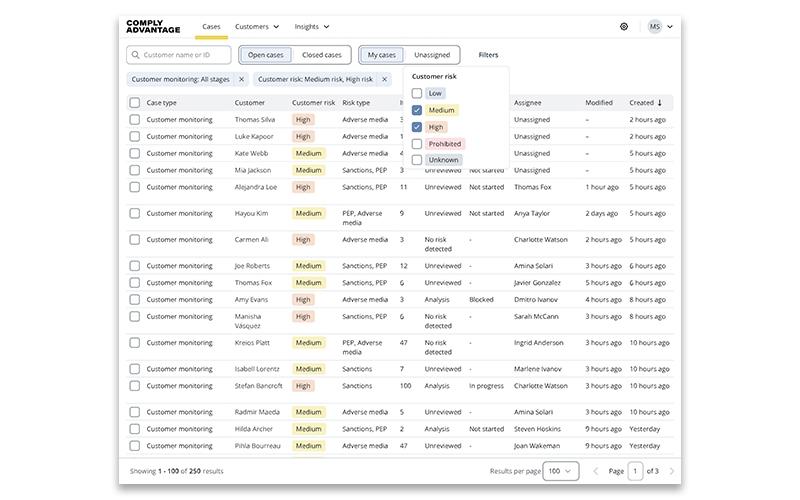800x500 pixels.
Task: Select the Stefan Bancroft case checkbox
Action: (135, 386)
